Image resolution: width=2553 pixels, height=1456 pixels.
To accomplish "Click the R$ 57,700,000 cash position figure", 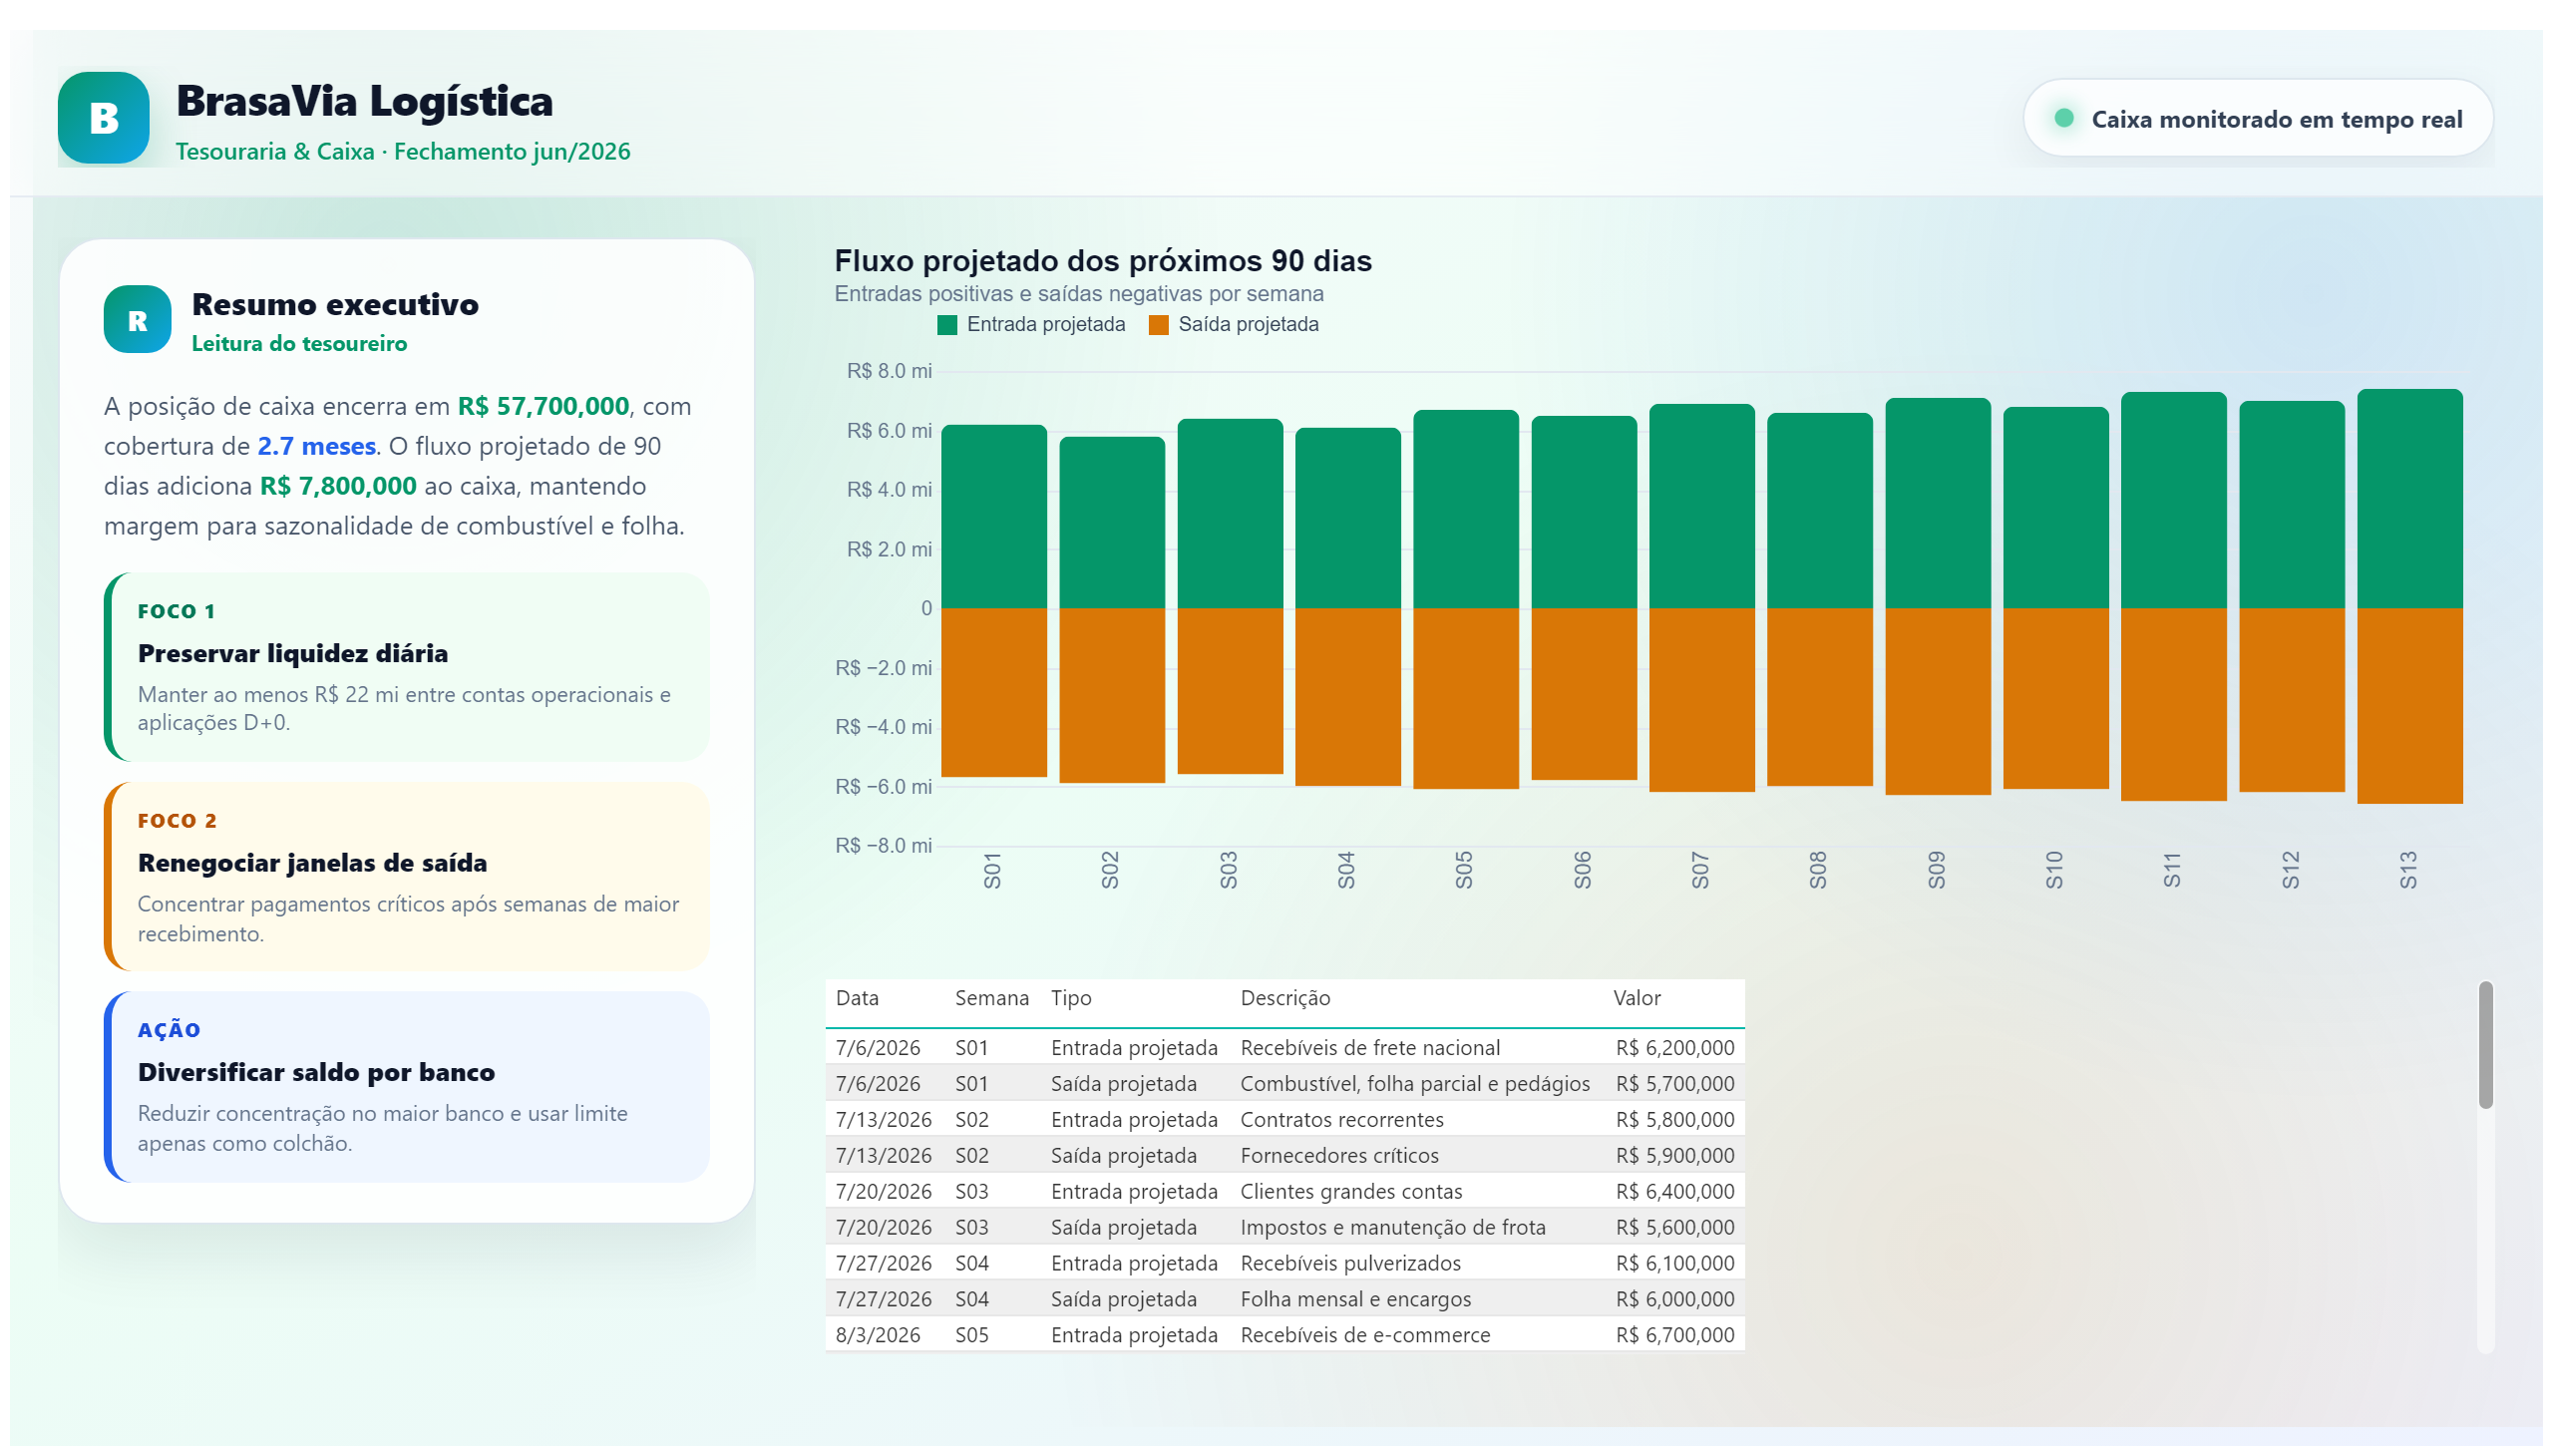I will coord(543,406).
